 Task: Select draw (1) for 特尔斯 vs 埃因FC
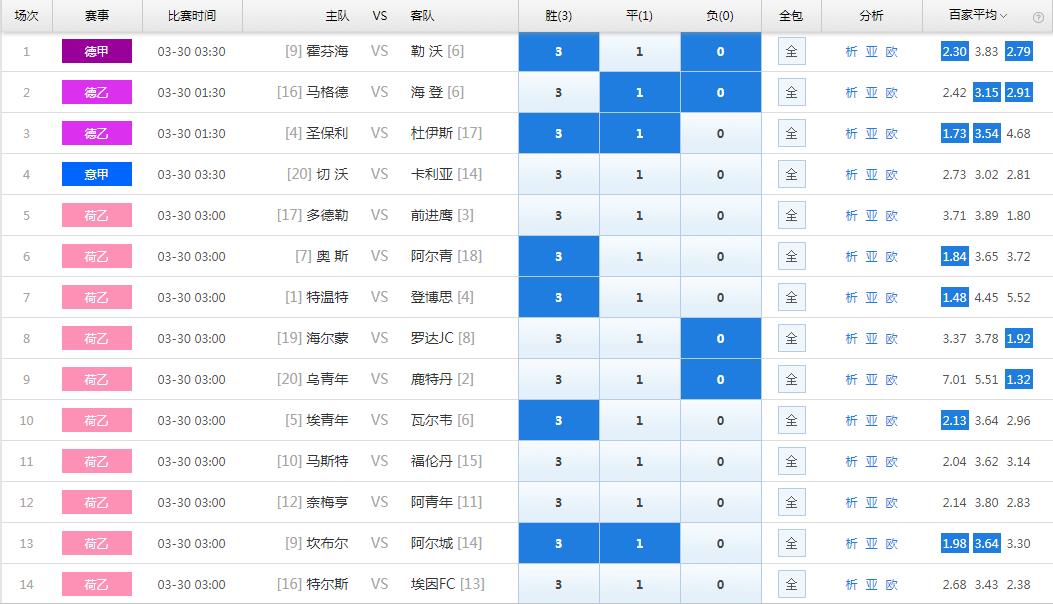[639, 585]
